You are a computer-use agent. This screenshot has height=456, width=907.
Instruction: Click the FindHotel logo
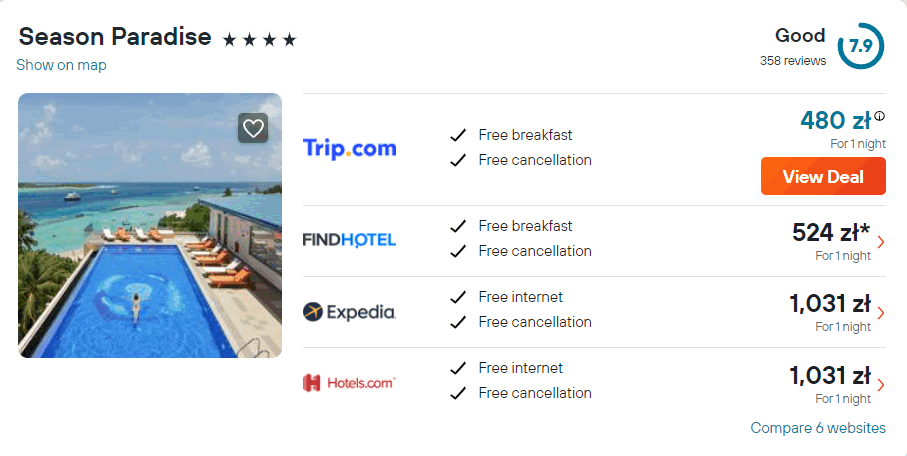(x=349, y=240)
